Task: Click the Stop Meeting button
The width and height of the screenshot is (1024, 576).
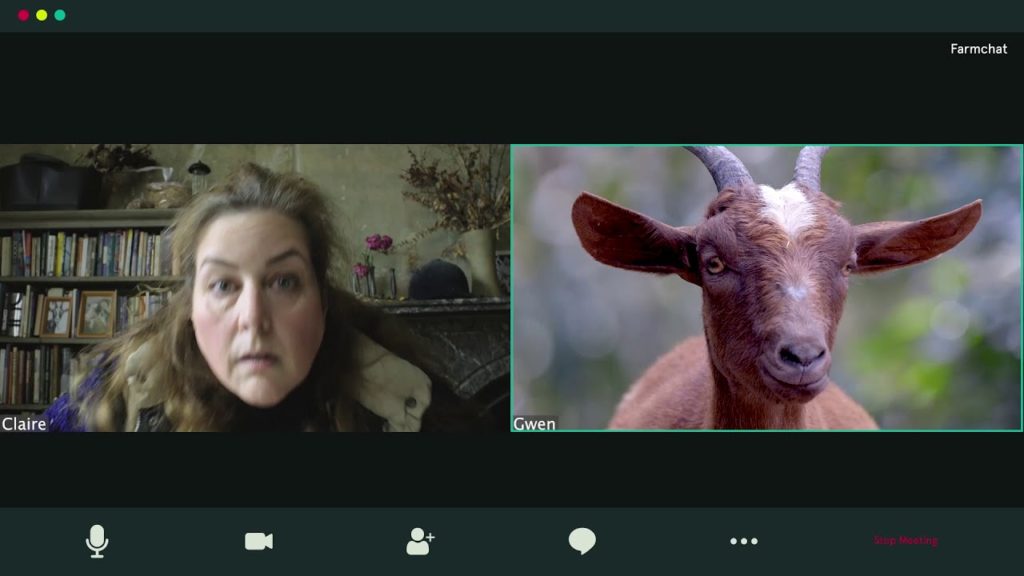Action: 906,541
